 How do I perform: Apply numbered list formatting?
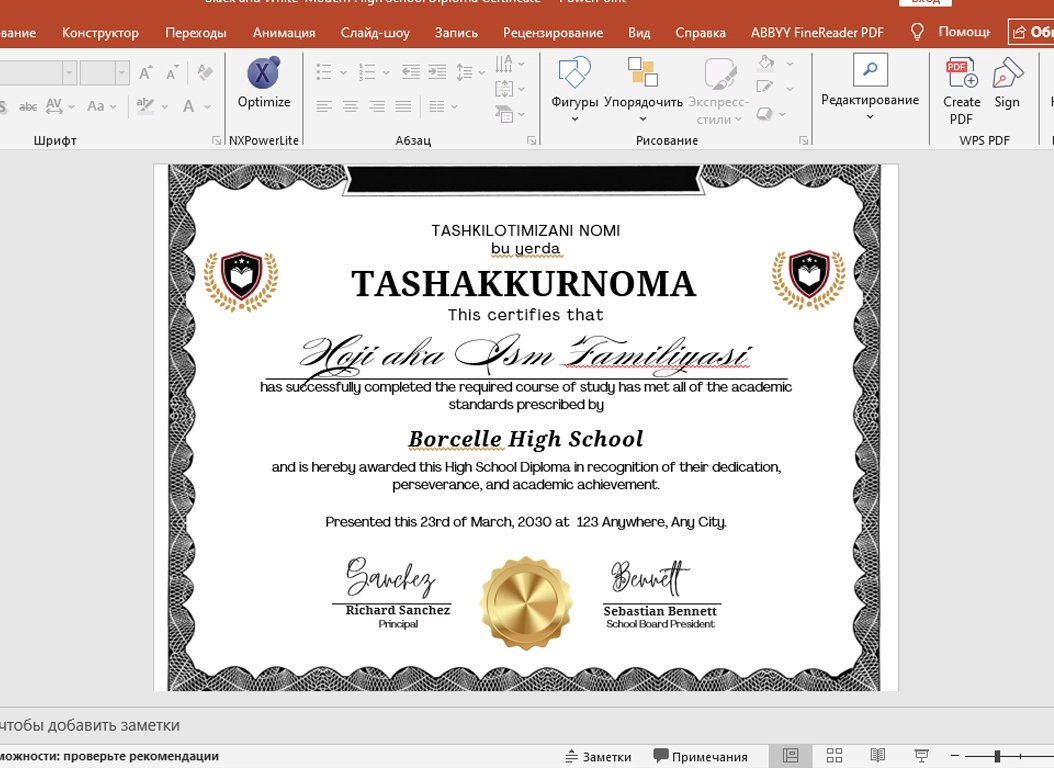pyautogui.click(x=367, y=72)
